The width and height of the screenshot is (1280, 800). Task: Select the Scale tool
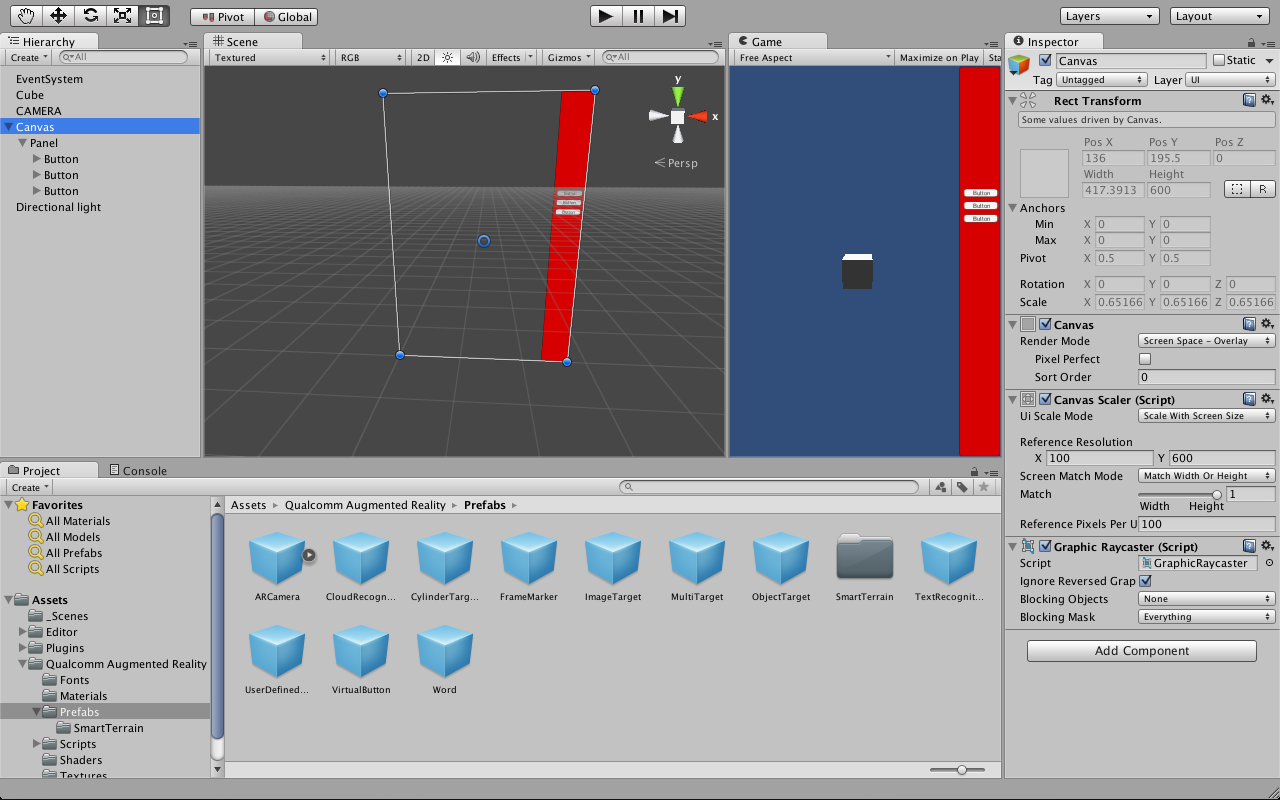122,15
